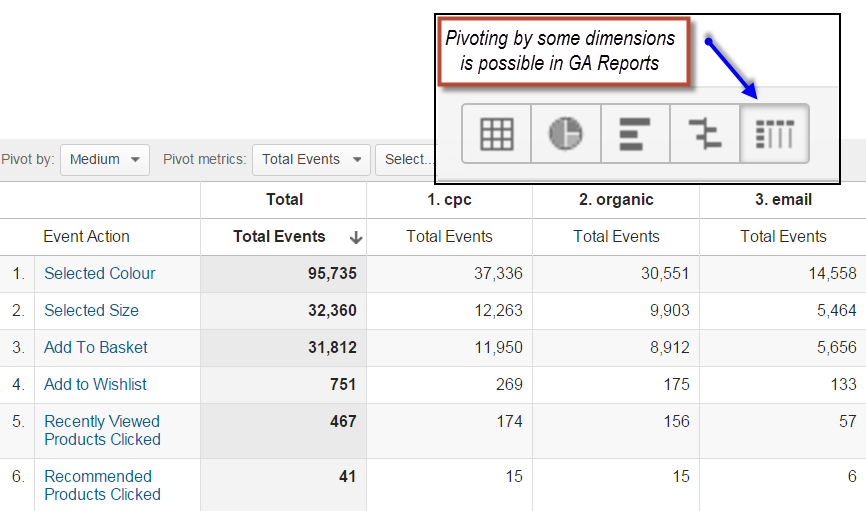Click the email Total Events column header

click(x=783, y=236)
